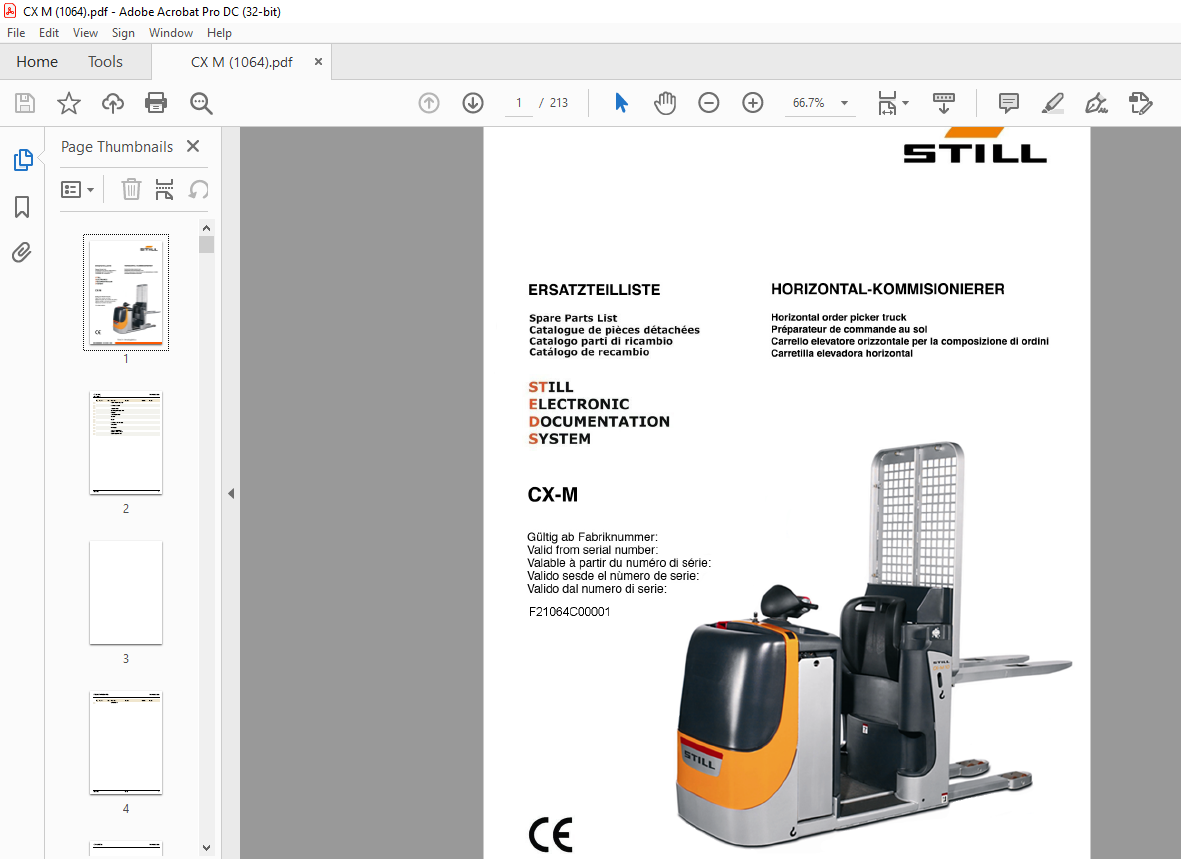Zoom out with minus icon
Image resolution: width=1181 pixels, height=859 pixels.
click(709, 102)
